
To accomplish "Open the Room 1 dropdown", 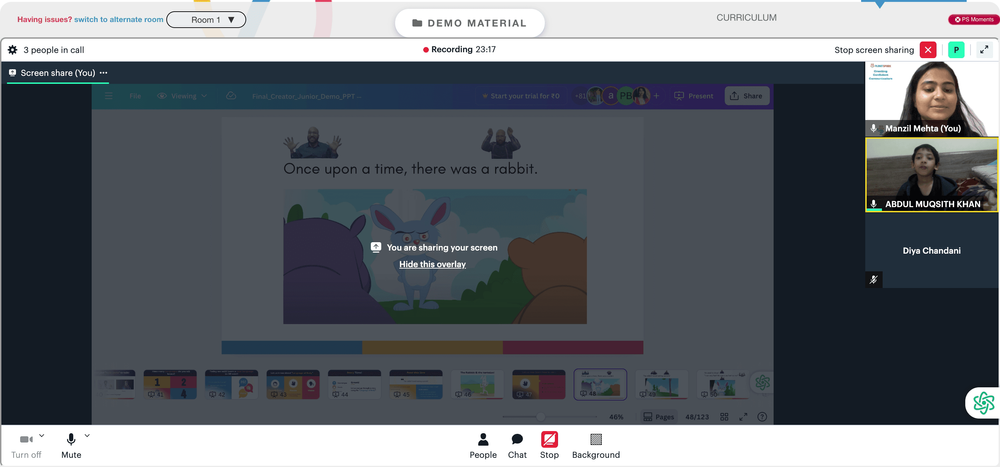I will [206, 20].
